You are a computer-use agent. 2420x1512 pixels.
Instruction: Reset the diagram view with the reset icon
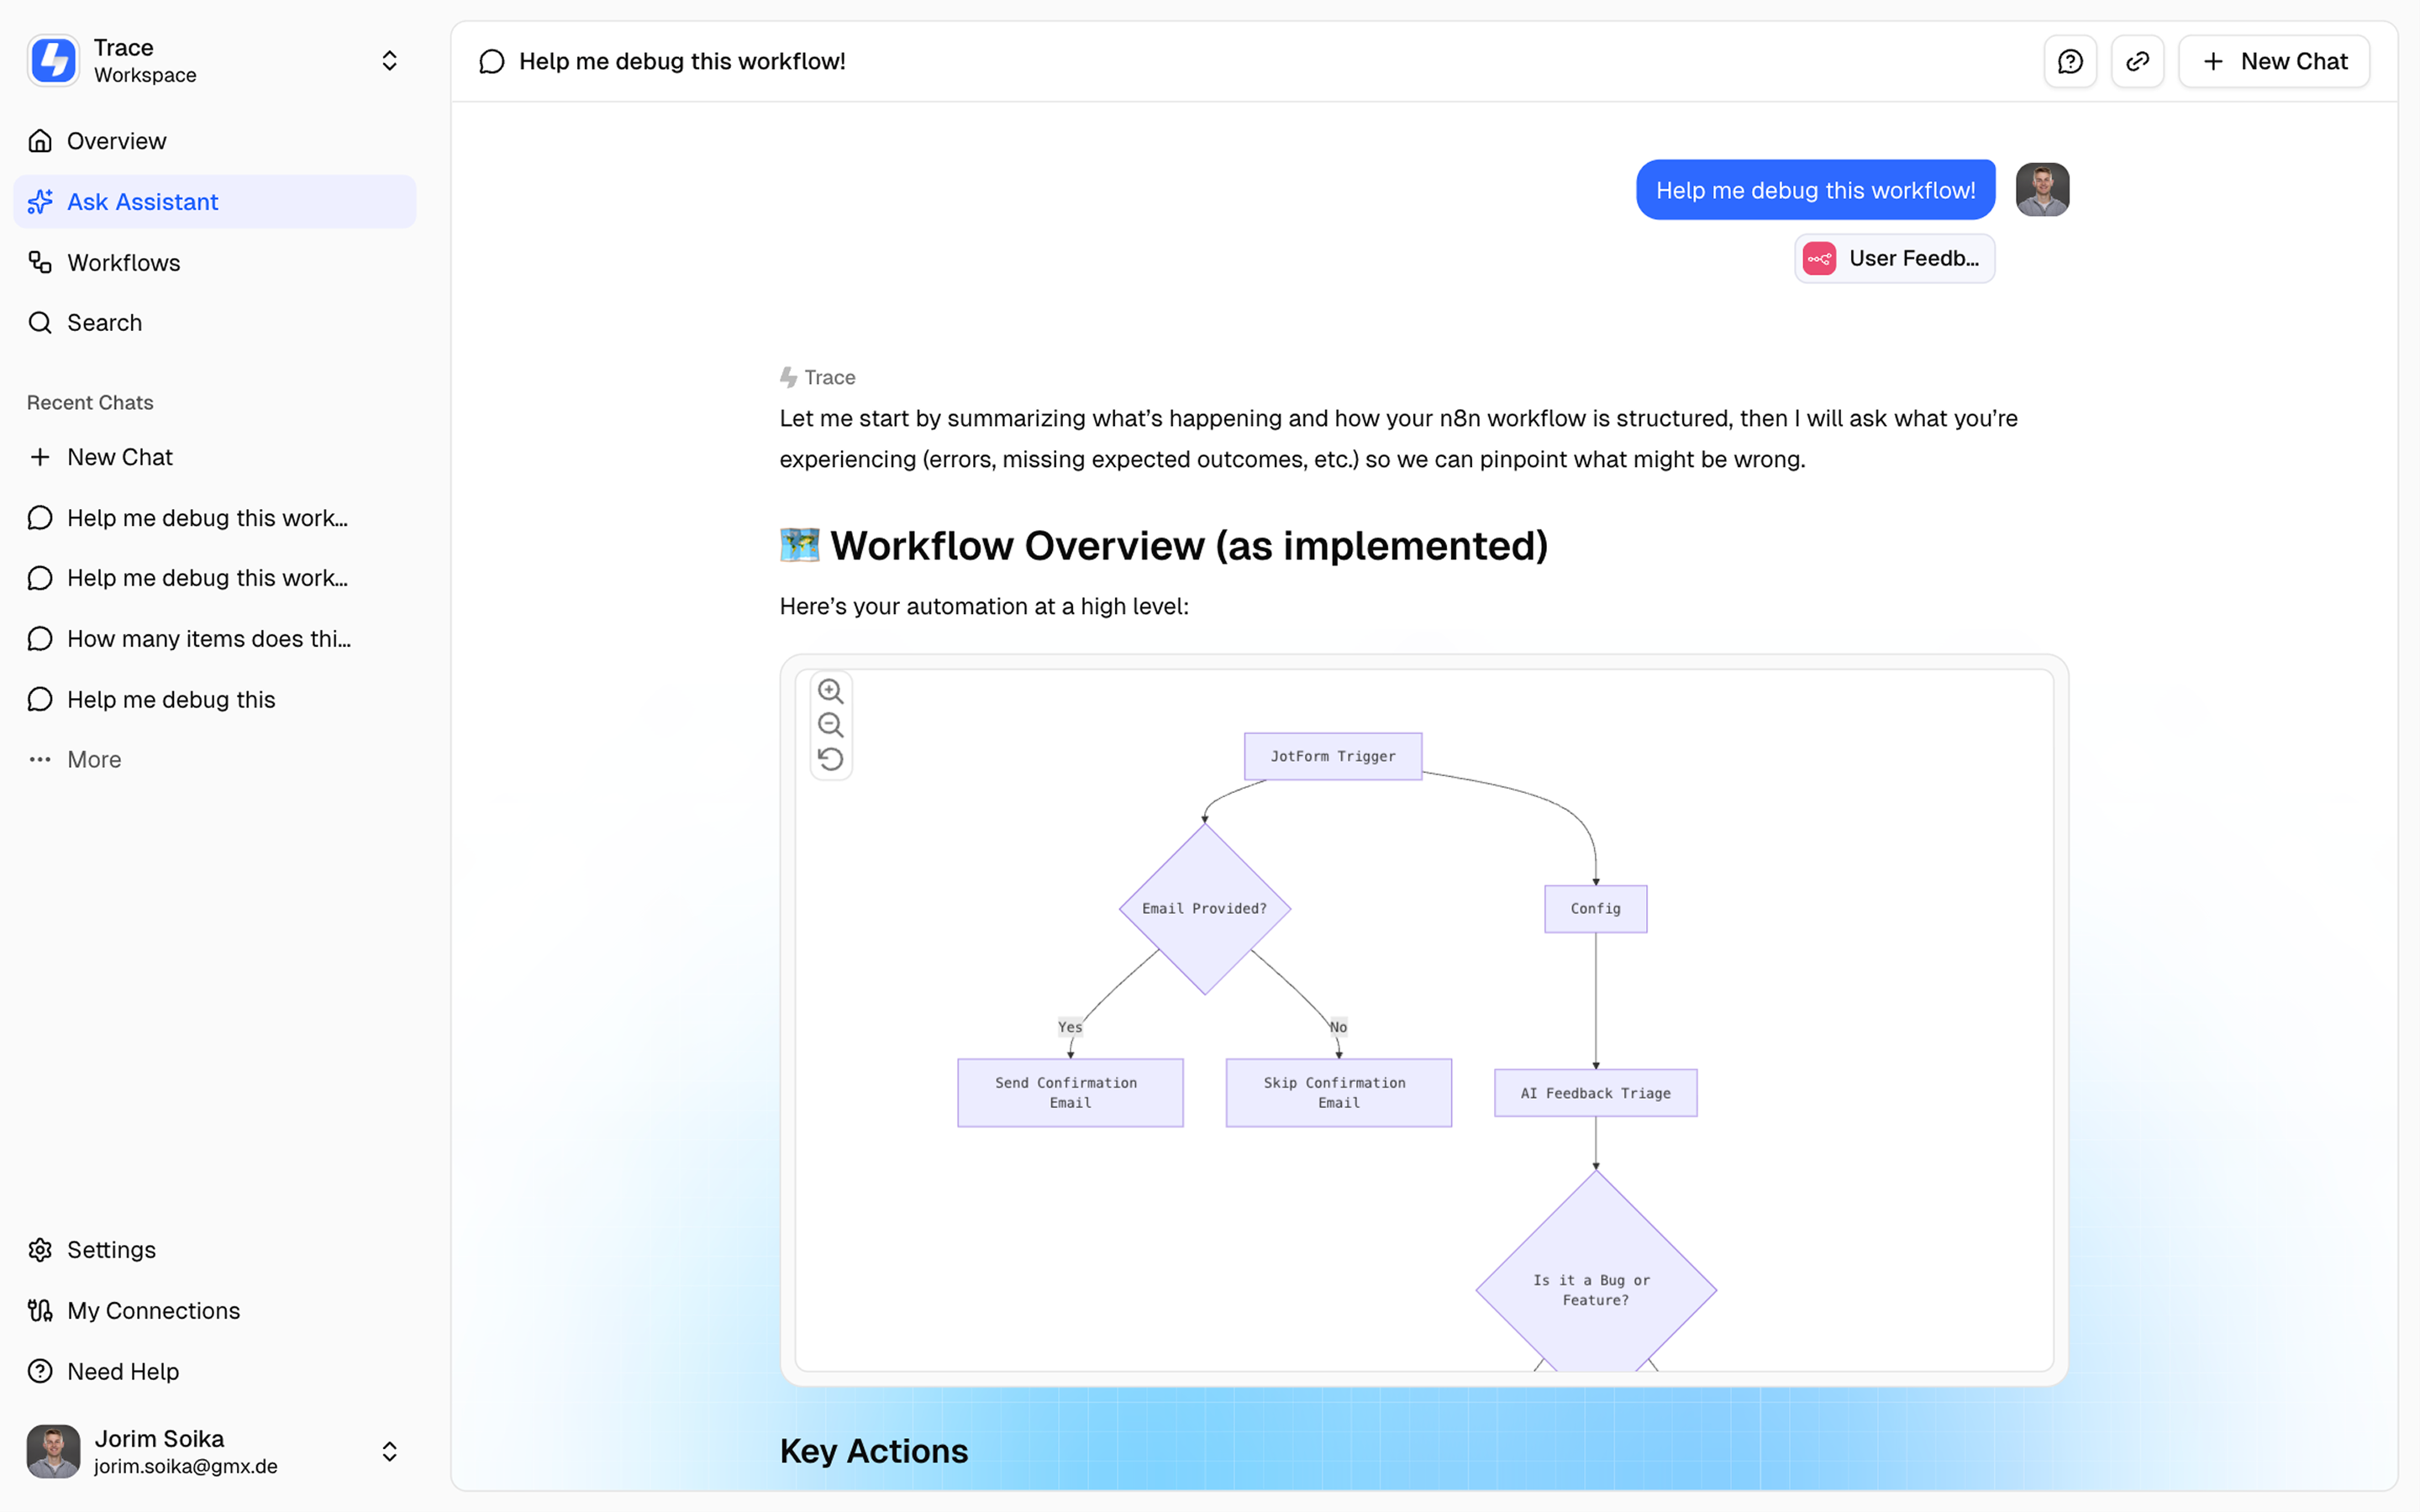(831, 758)
